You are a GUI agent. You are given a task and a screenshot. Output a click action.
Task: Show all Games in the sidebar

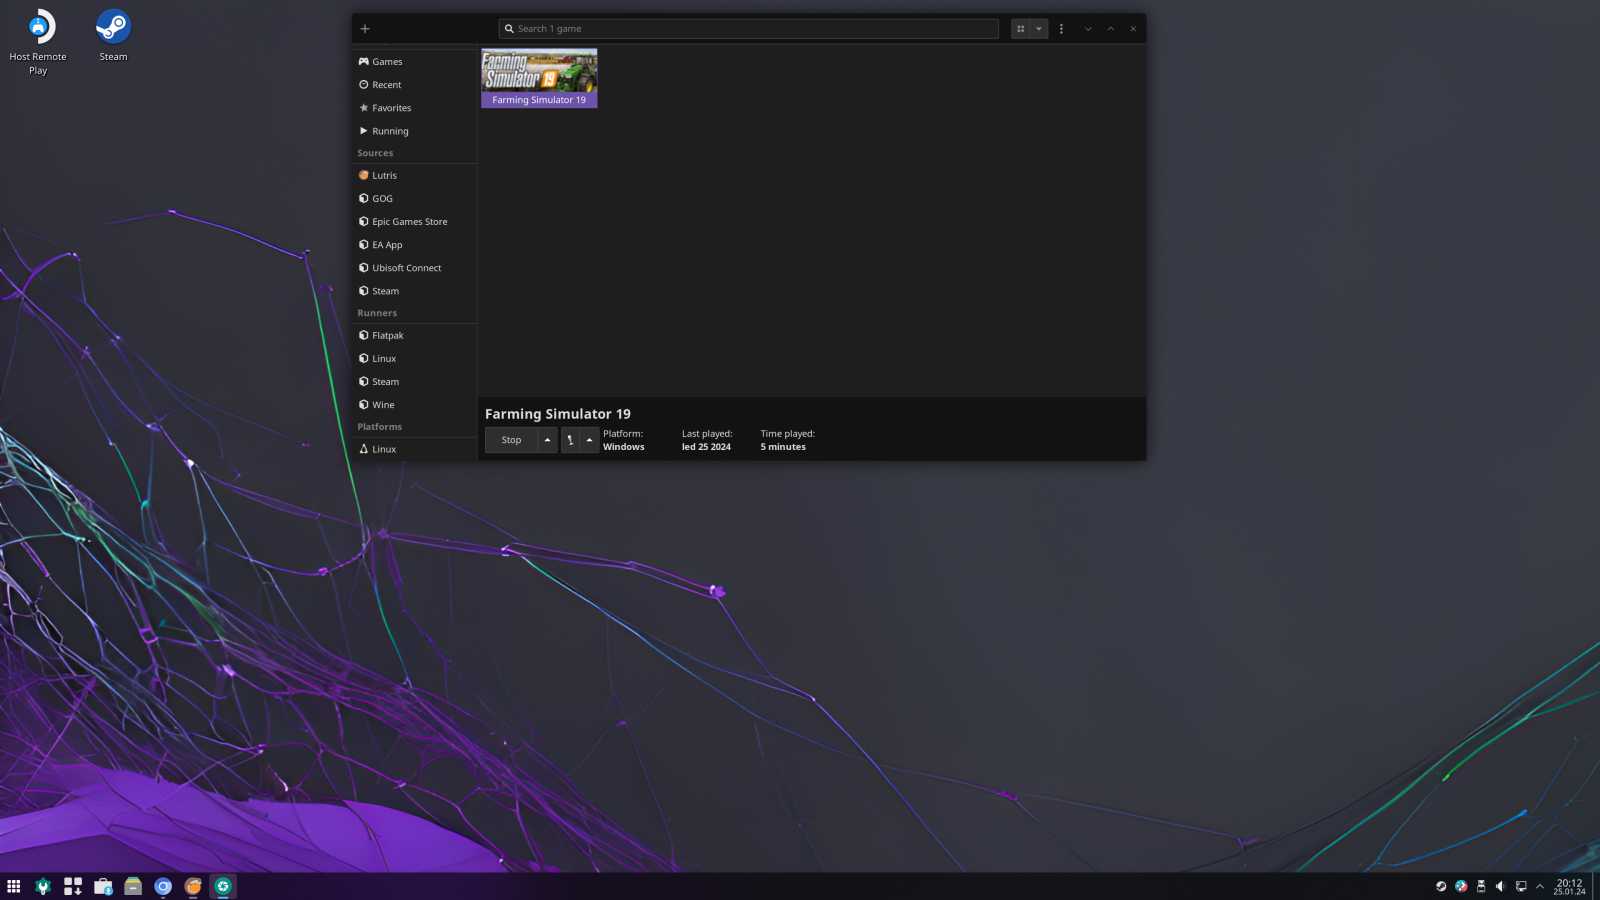point(414,62)
